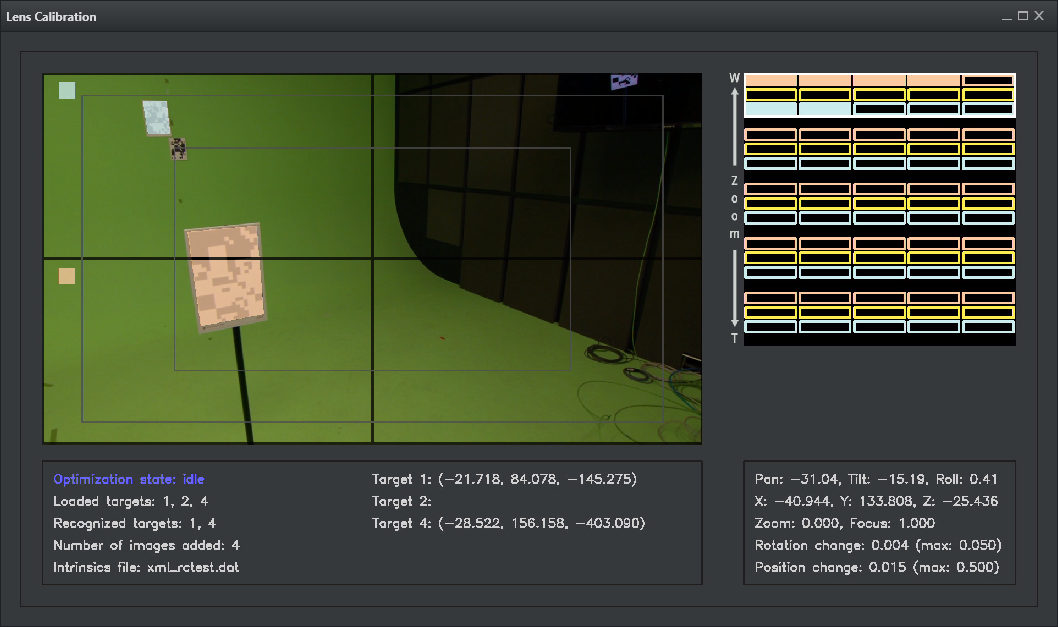Click the Intrinsics file xml_rctest.dat line
The height and width of the screenshot is (627, 1058).
(x=146, y=567)
